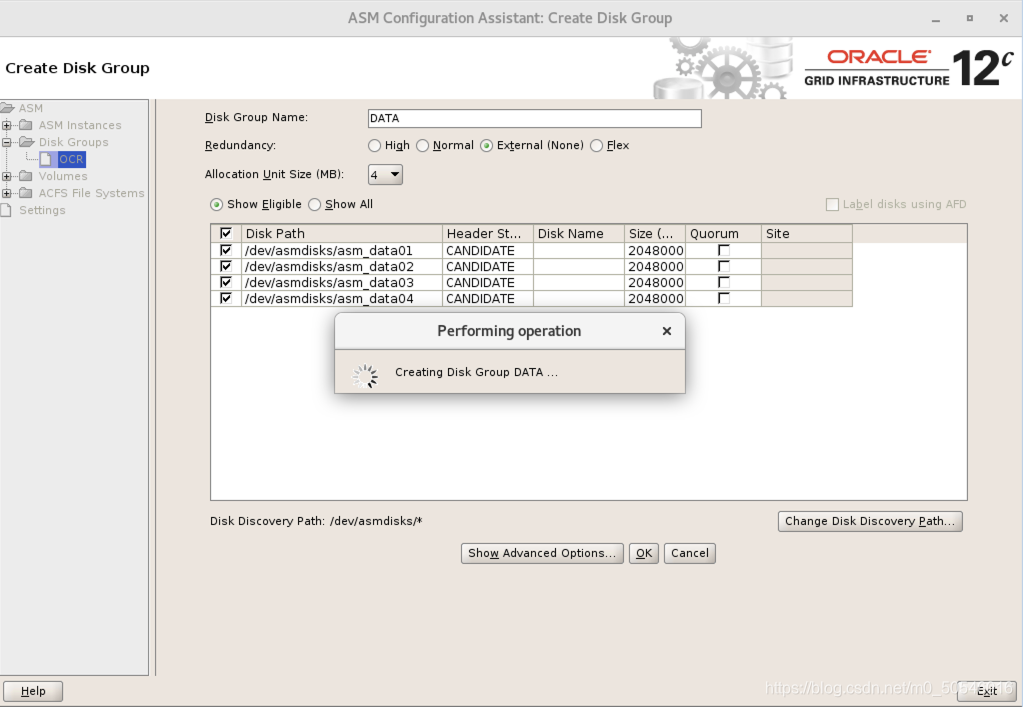The height and width of the screenshot is (707, 1023).
Task: Toggle Label disks using AFD checkbox
Action: (832, 204)
